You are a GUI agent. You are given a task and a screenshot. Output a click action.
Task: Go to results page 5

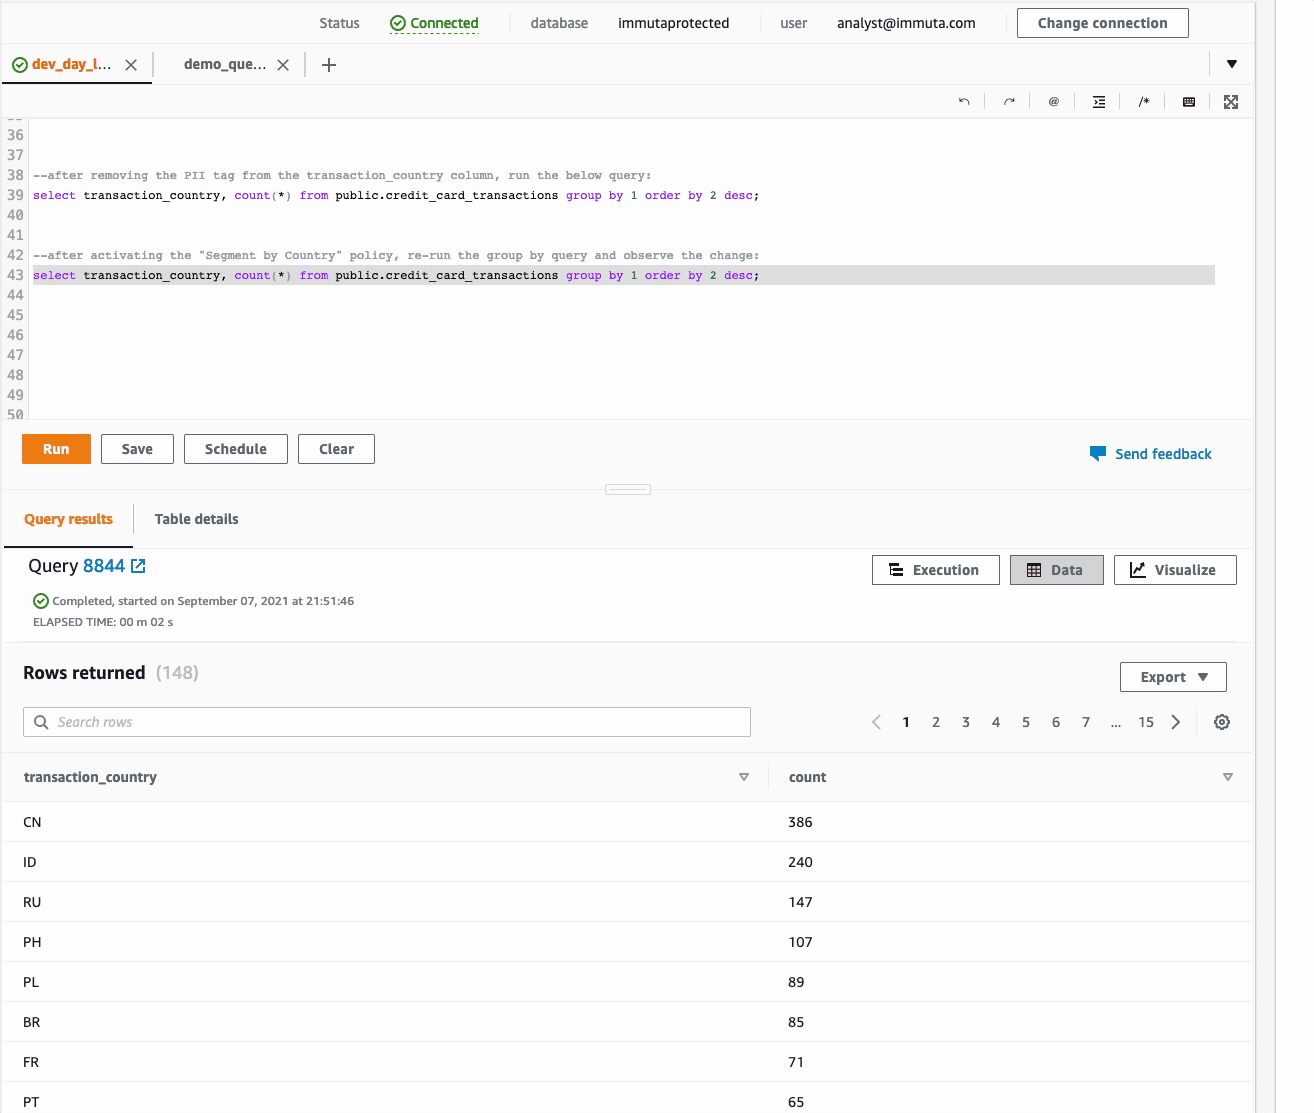point(1026,722)
